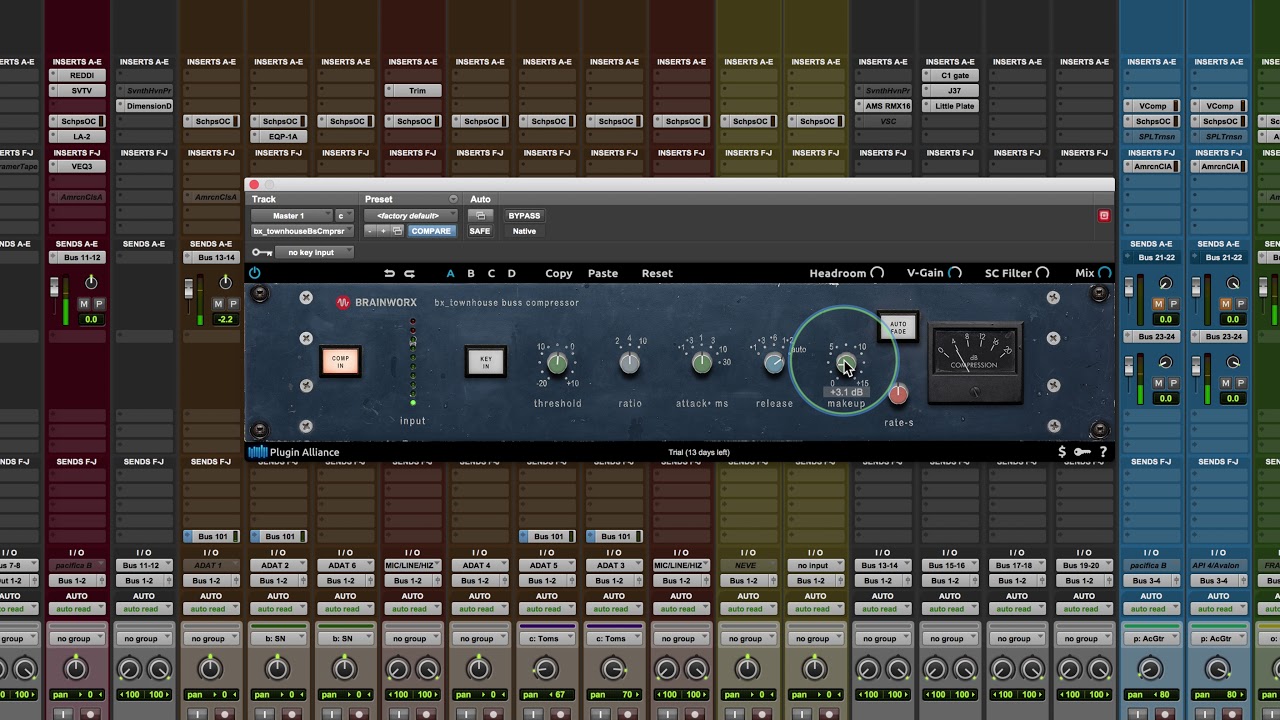Image resolution: width=1280 pixels, height=720 pixels.
Task: Open the Little Plate insert
Action: pos(954,106)
